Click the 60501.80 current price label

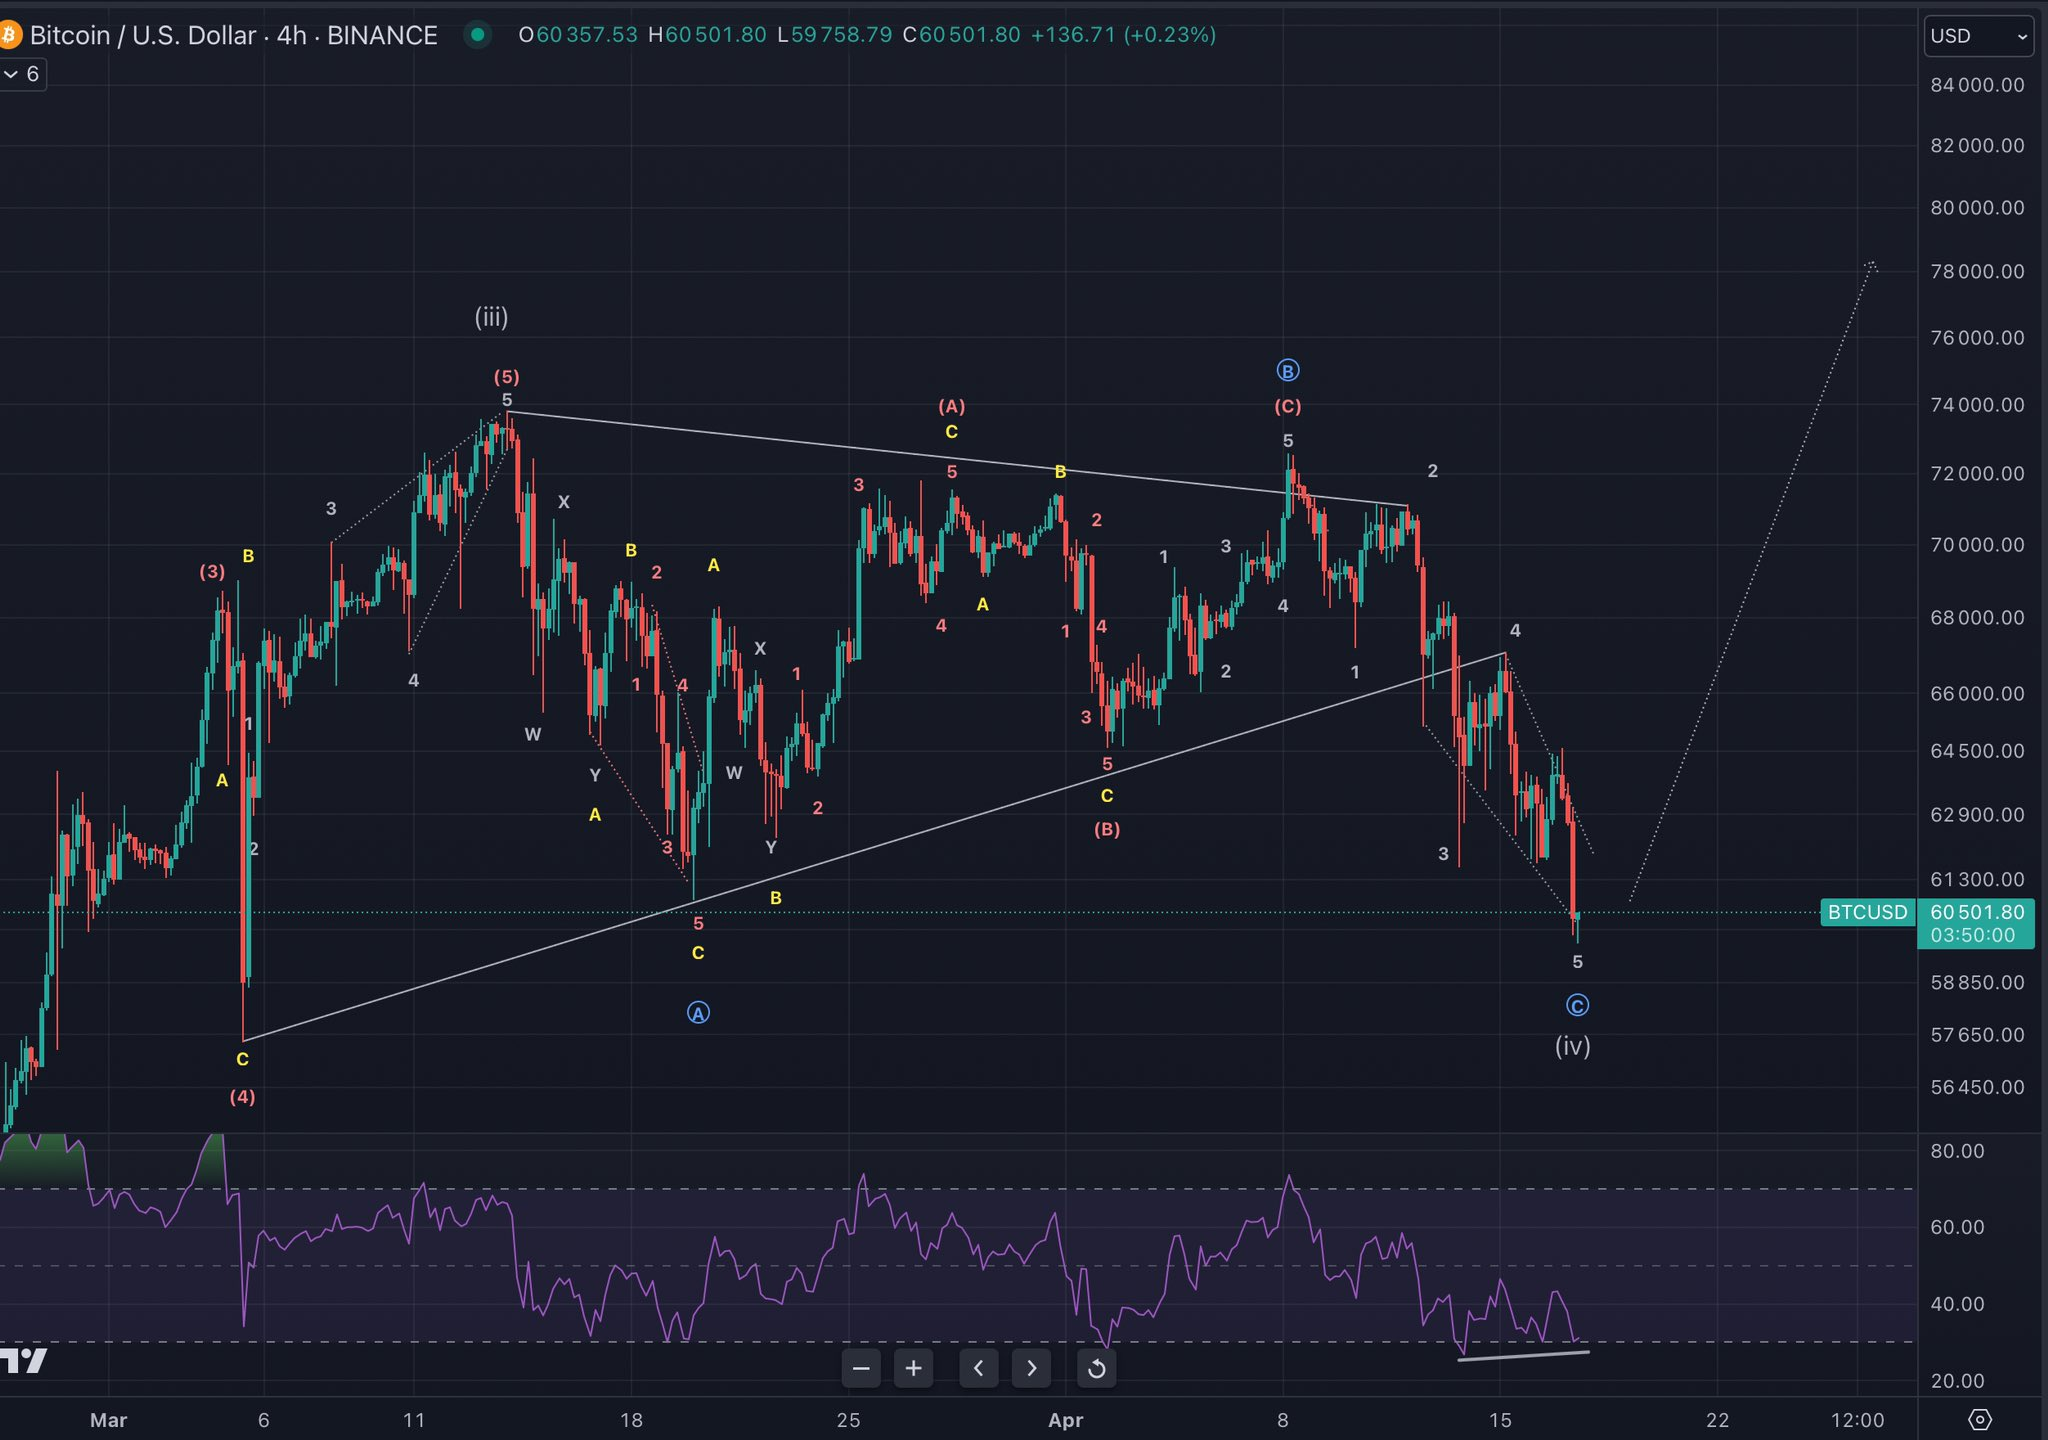1976,912
